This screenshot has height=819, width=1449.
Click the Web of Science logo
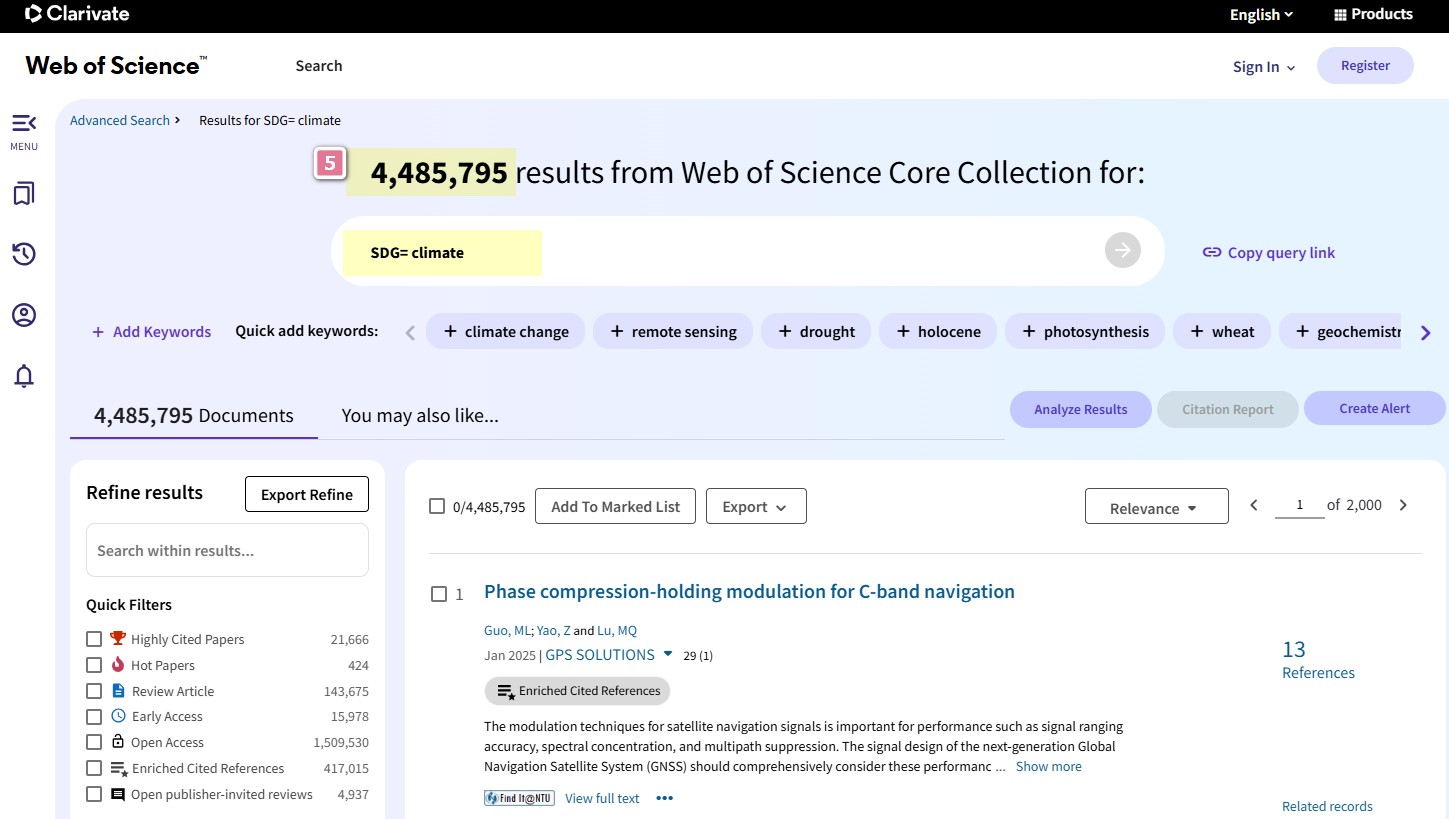pyautogui.click(x=116, y=66)
